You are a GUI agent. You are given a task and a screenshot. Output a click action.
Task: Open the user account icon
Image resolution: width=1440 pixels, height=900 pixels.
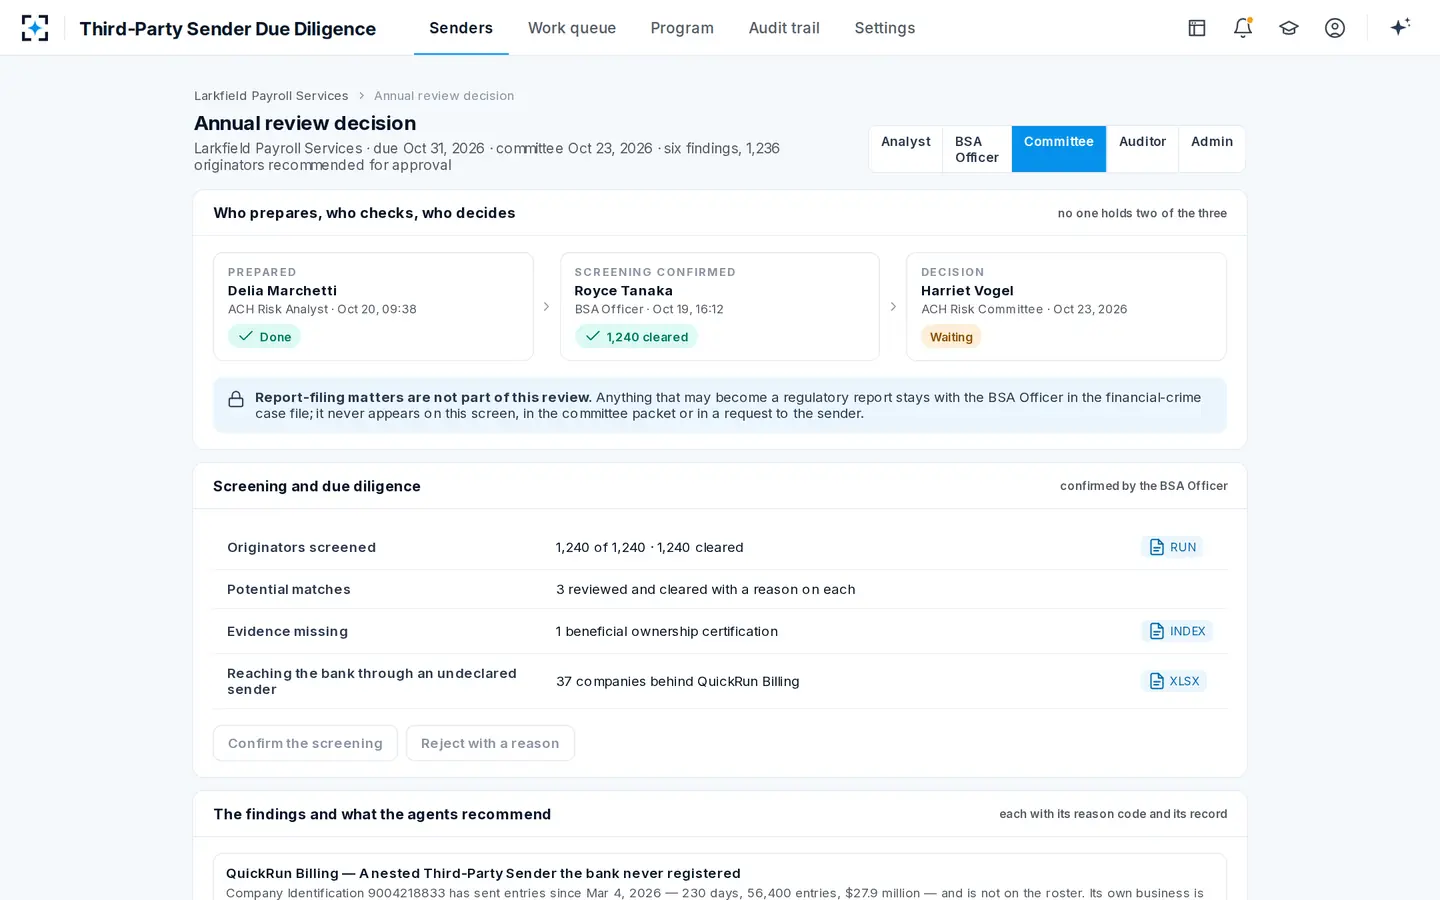[1335, 28]
